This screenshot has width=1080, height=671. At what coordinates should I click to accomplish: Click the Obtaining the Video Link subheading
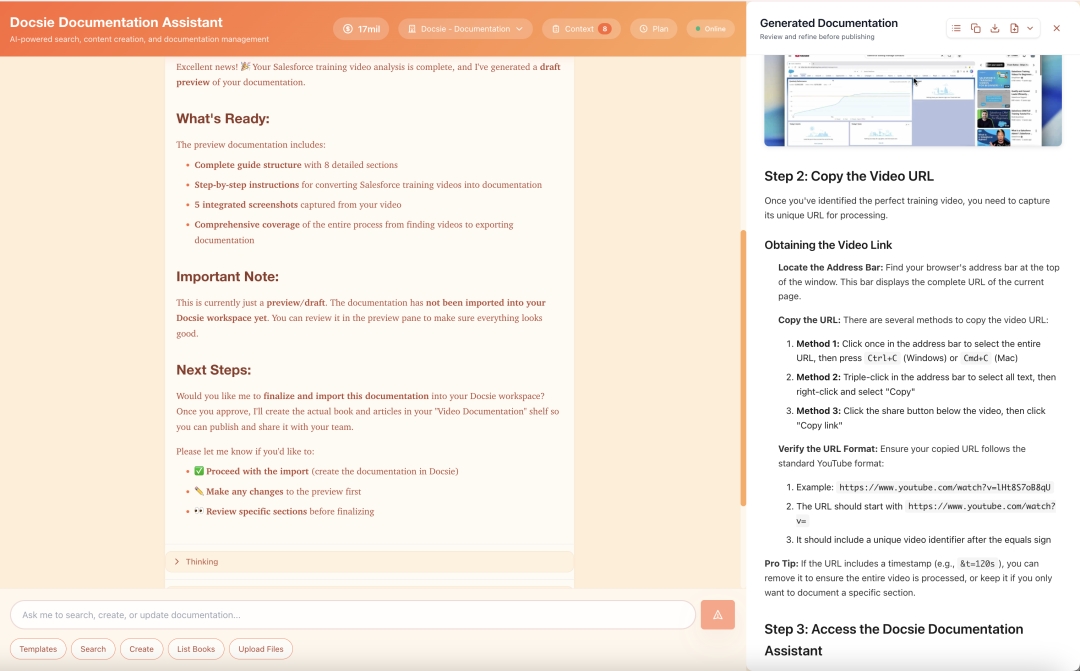[x=828, y=245]
